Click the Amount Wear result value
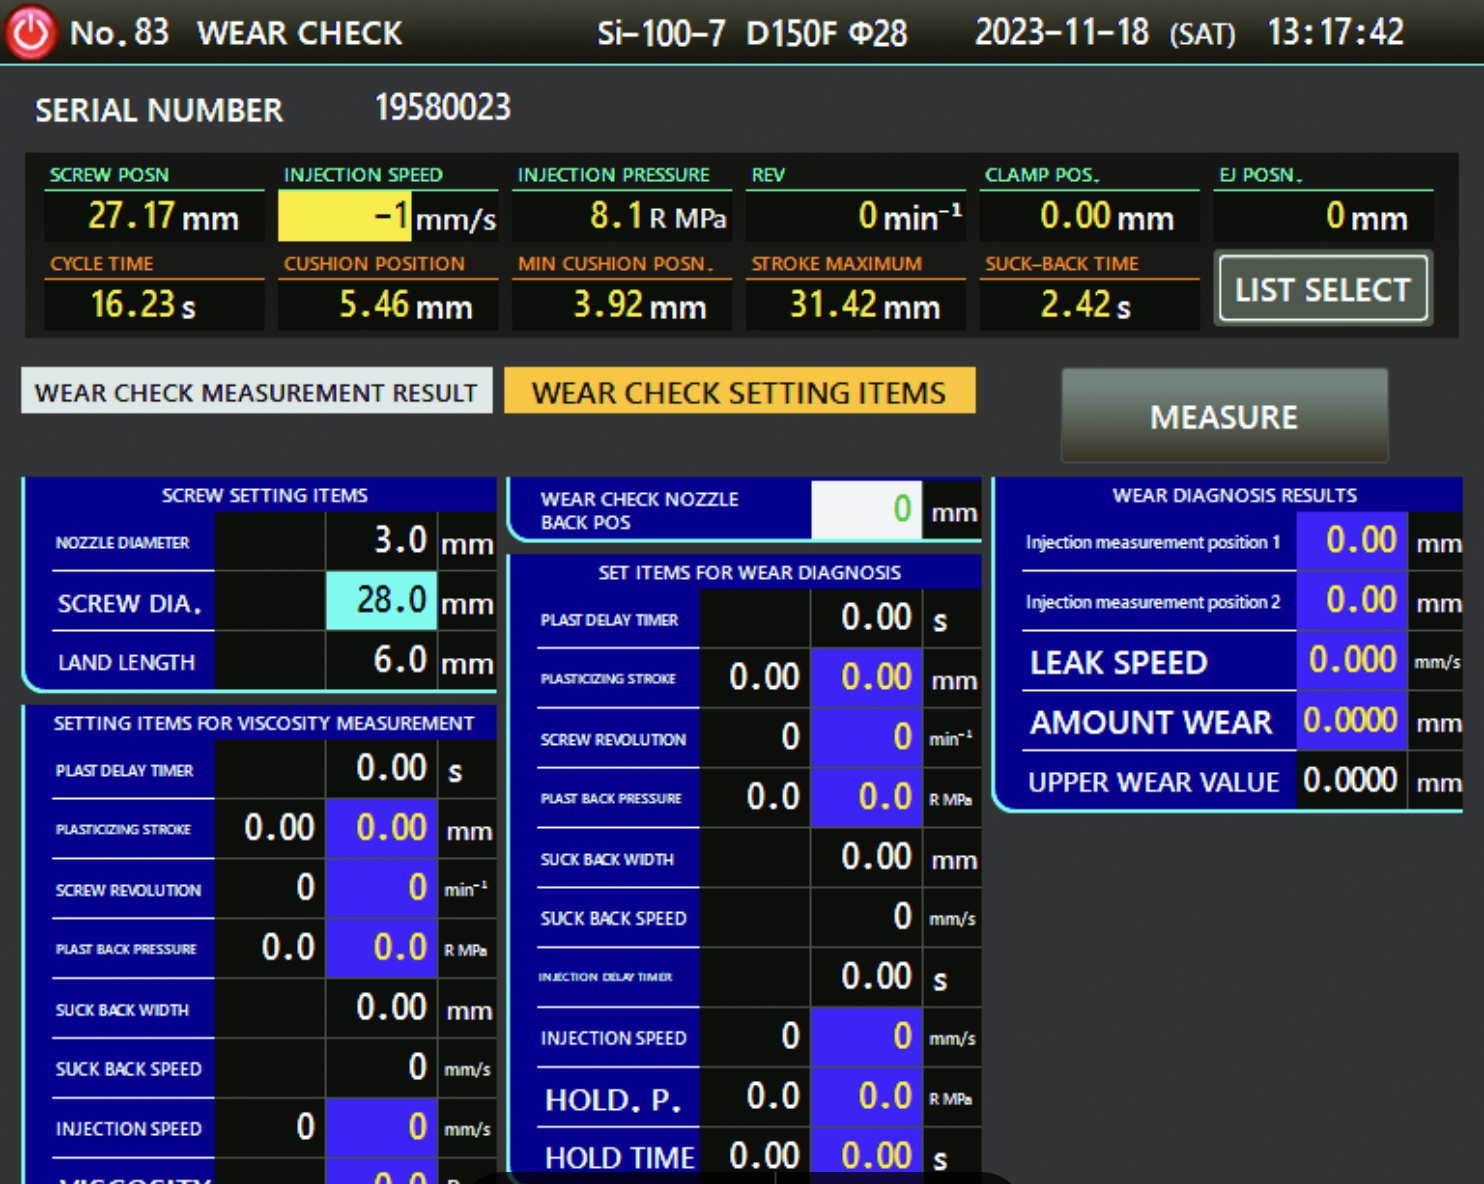This screenshot has width=1484, height=1184. pyautogui.click(x=1351, y=721)
